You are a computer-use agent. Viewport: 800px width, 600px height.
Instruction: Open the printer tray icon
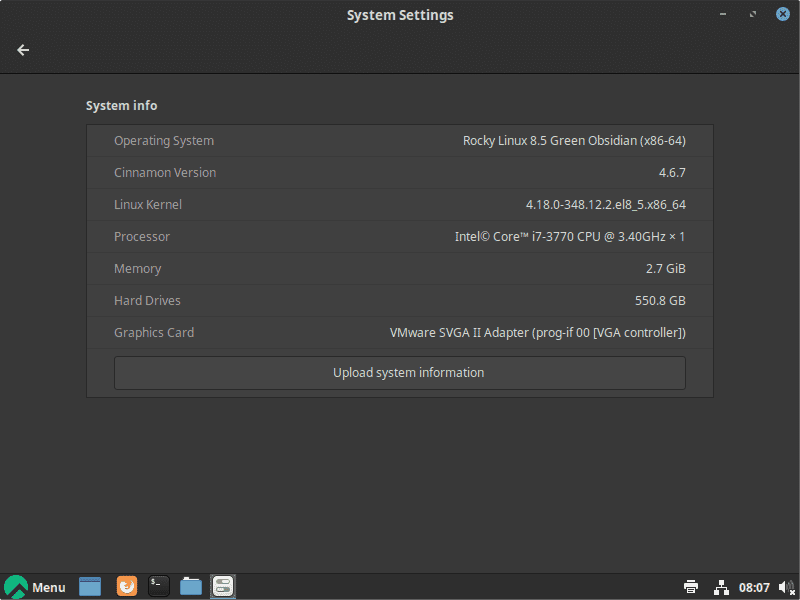click(x=691, y=587)
